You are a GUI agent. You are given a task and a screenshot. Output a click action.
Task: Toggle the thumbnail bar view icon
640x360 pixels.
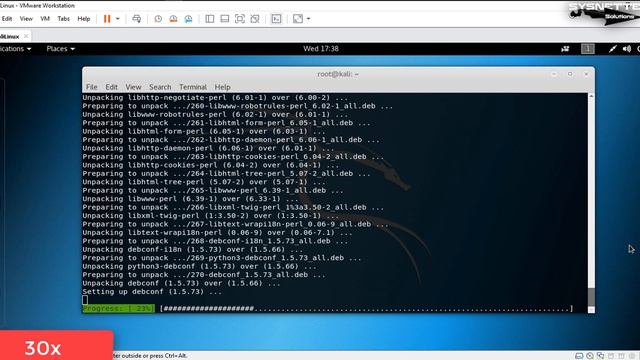pyautogui.click(x=224, y=19)
